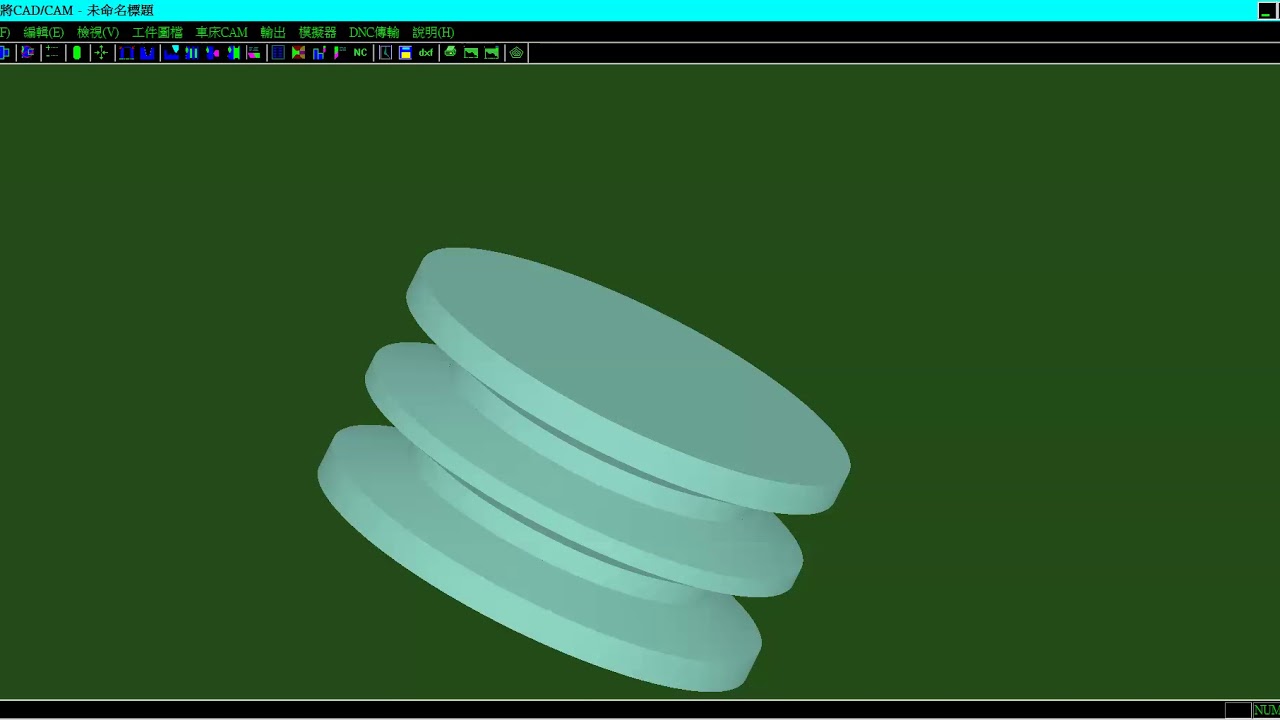Minimize the CAD/CAM window
This screenshot has height=720, width=1280.
click(x=1266, y=10)
